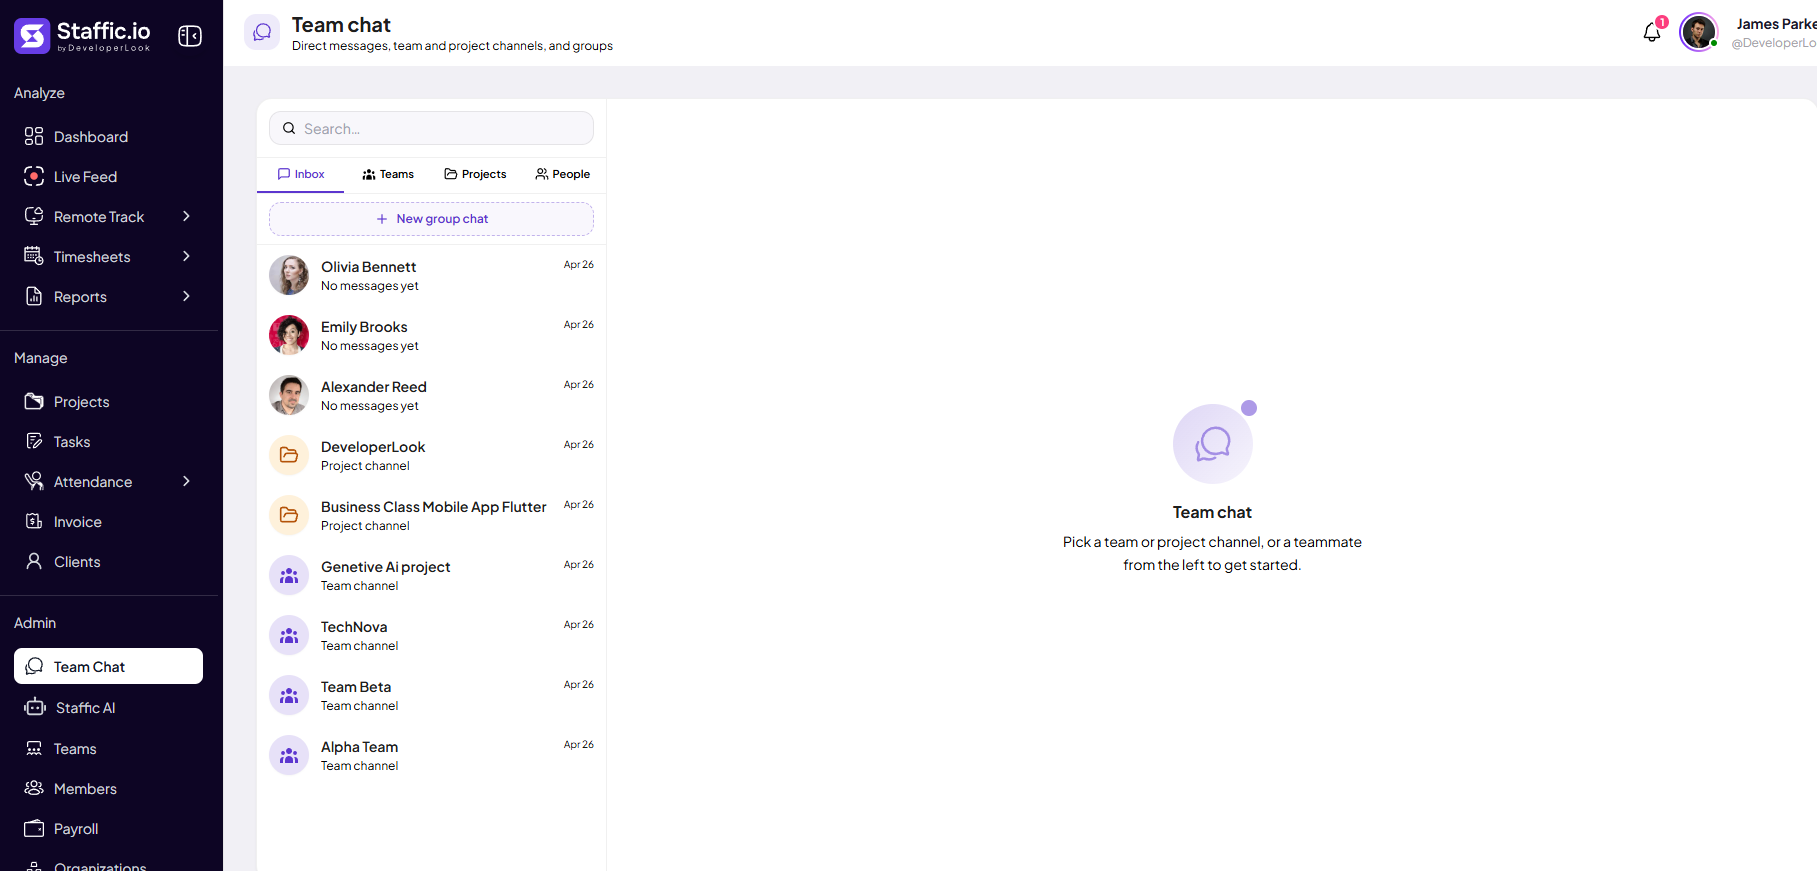Image resolution: width=1817 pixels, height=871 pixels.
Task: Switch to the Projects chat tab
Action: (x=475, y=174)
